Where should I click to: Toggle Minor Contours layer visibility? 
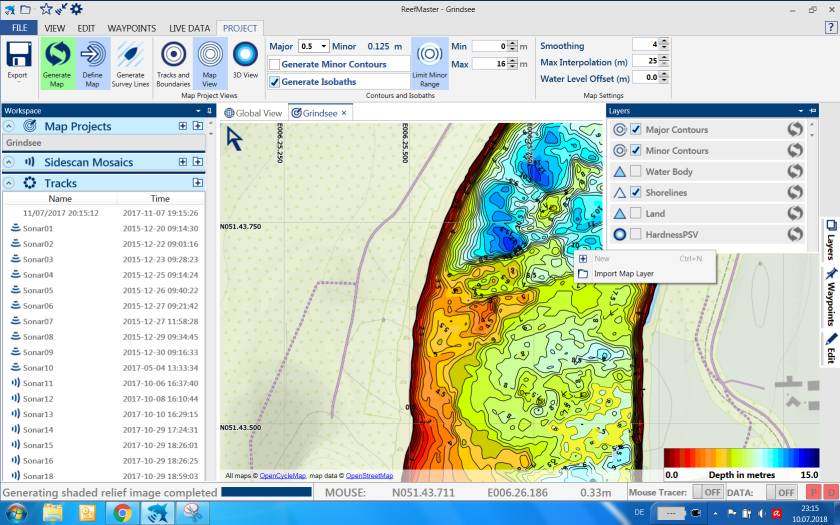(635, 150)
